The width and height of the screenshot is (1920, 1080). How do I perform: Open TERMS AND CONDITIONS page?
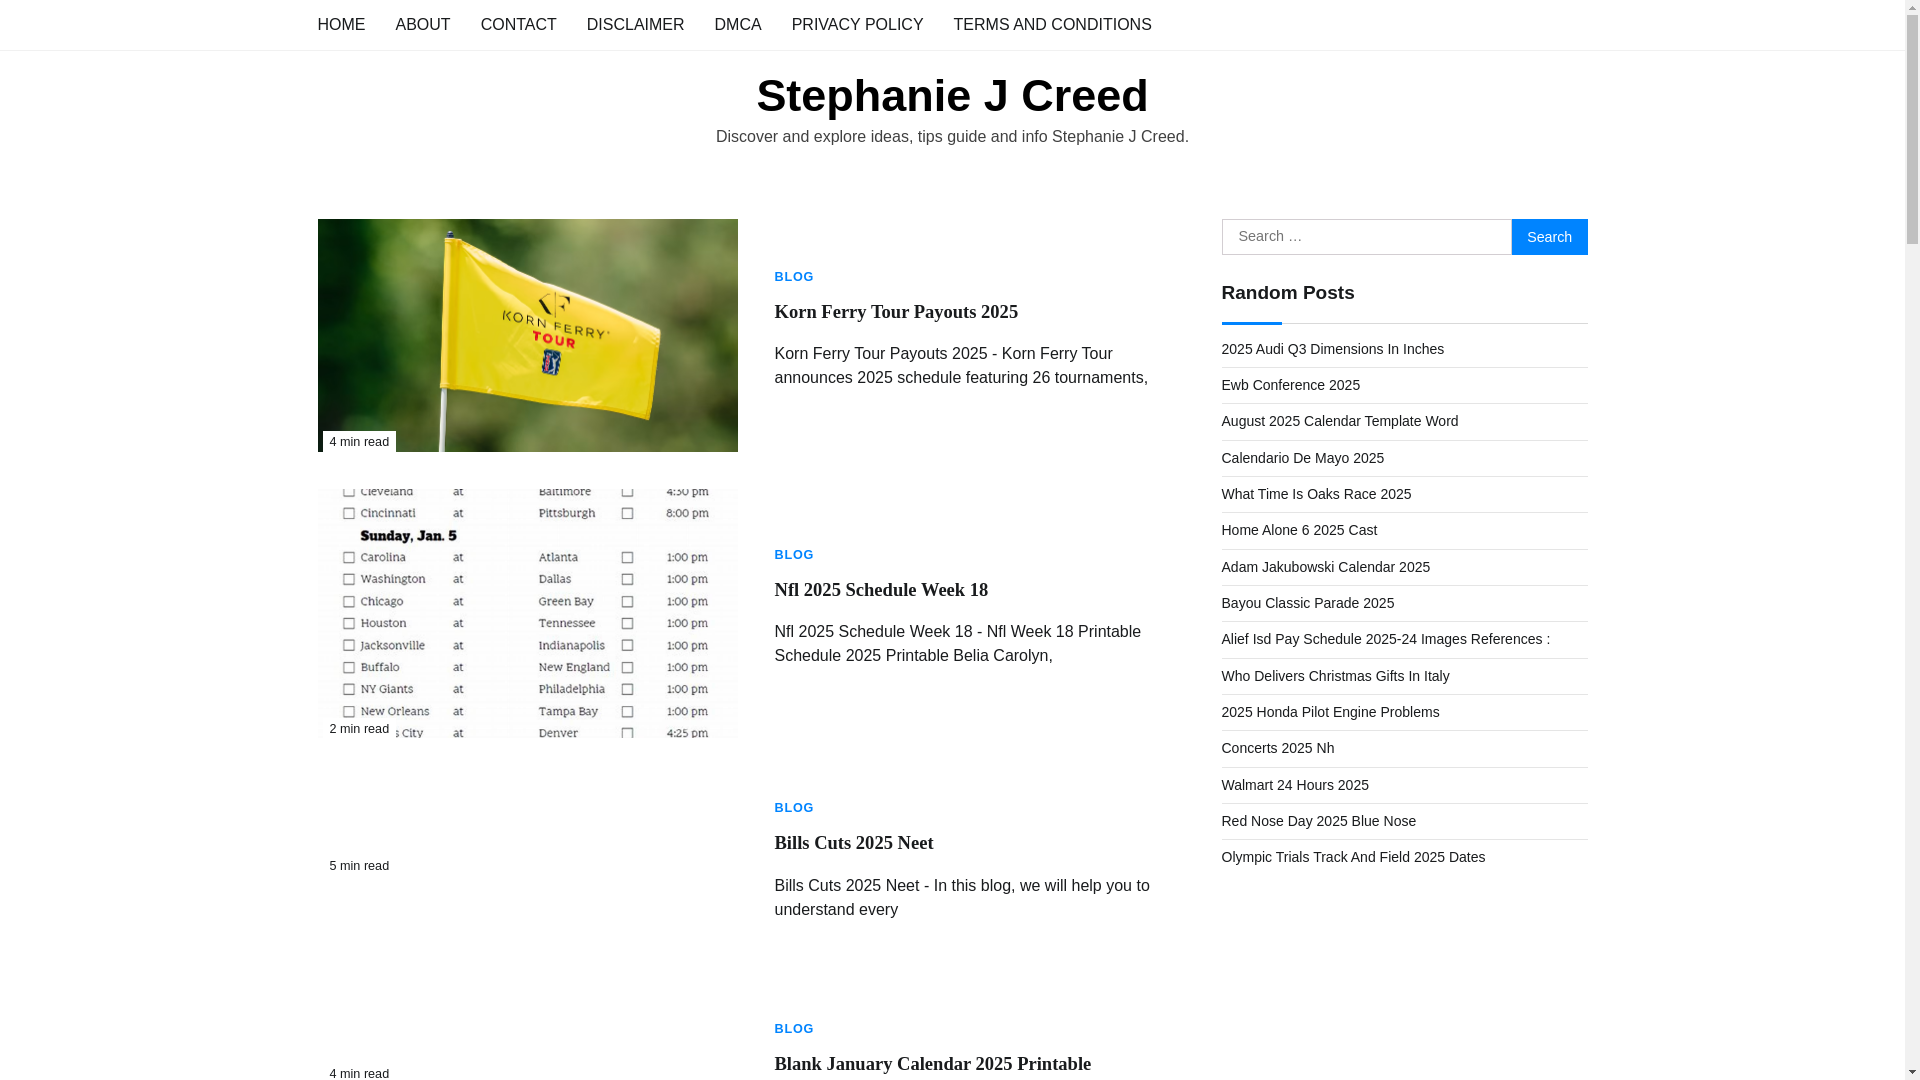[1052, 24]
